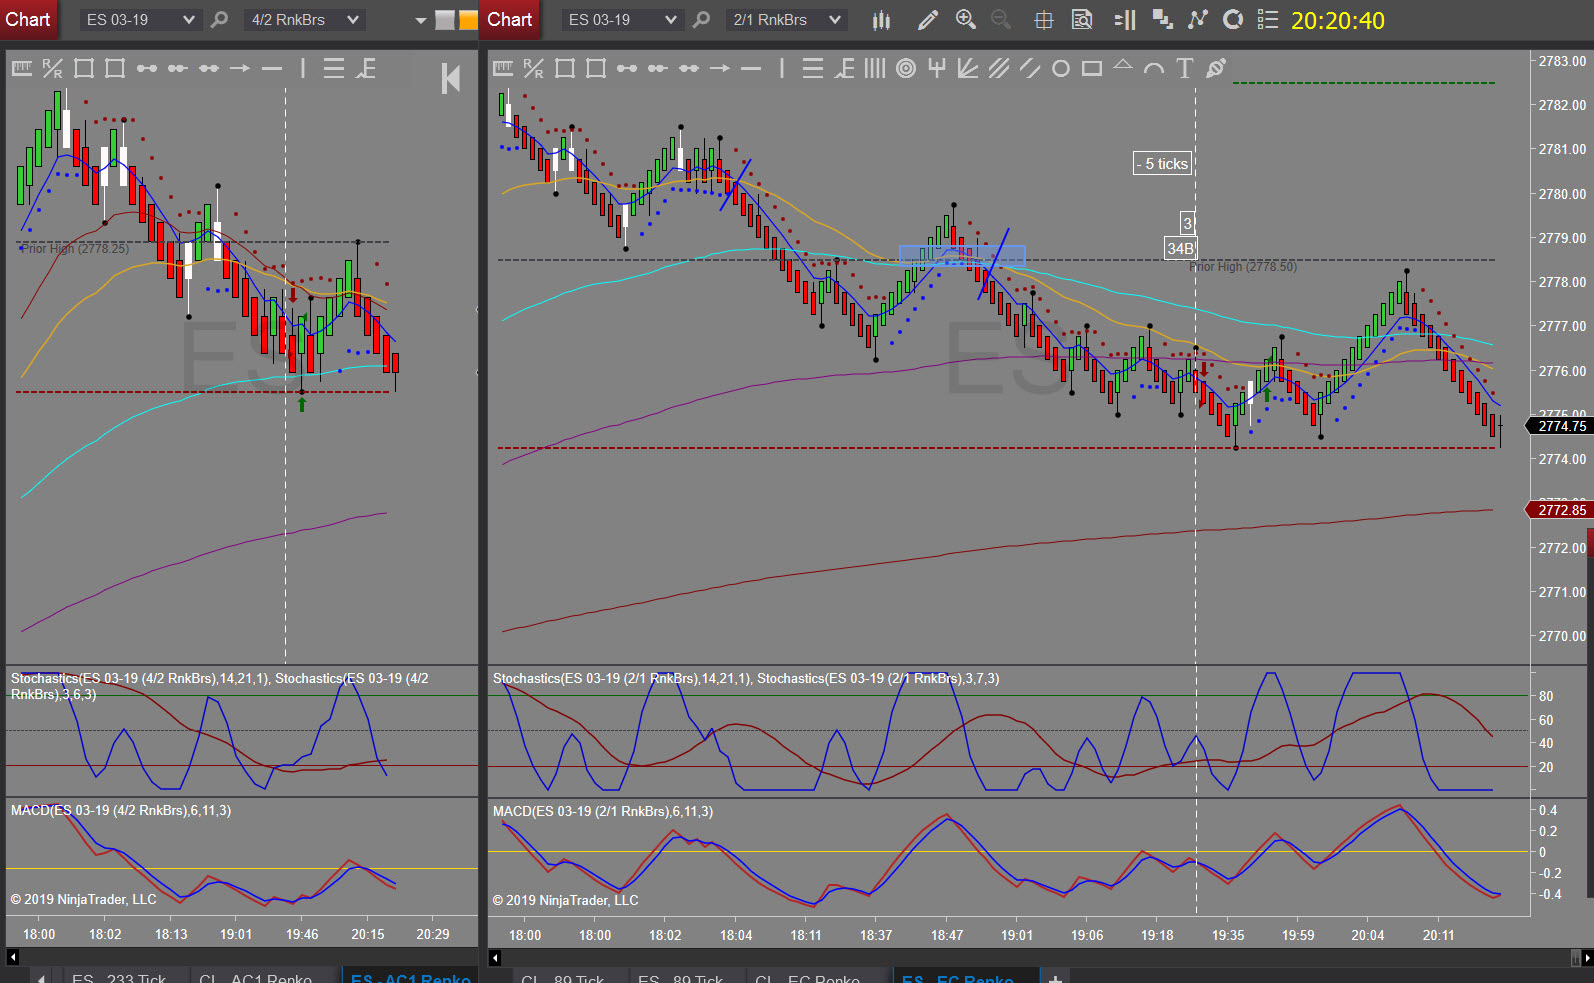The image size is (1594, 983).
Task: Select the Fibonacci circle tool
Action: 906,68
